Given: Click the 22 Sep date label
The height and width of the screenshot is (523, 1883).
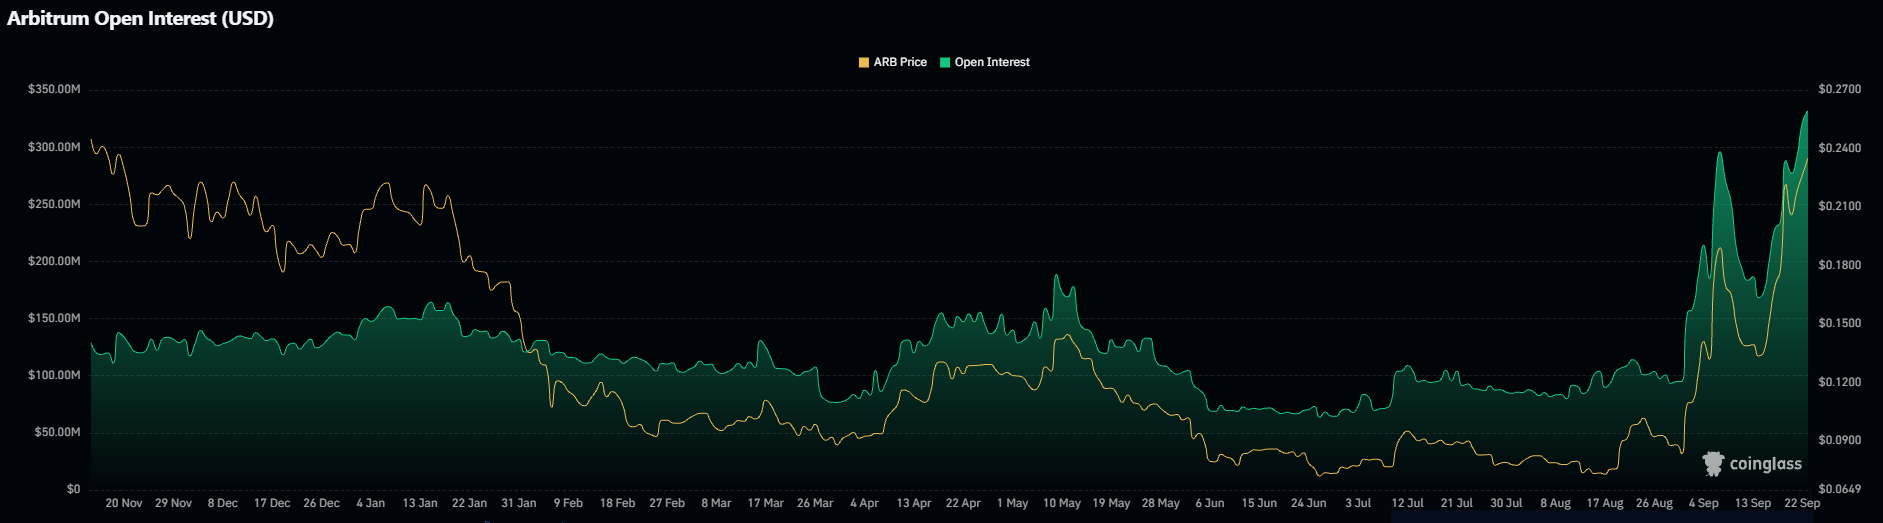Looking at the screenshot, I should 1802,503.
